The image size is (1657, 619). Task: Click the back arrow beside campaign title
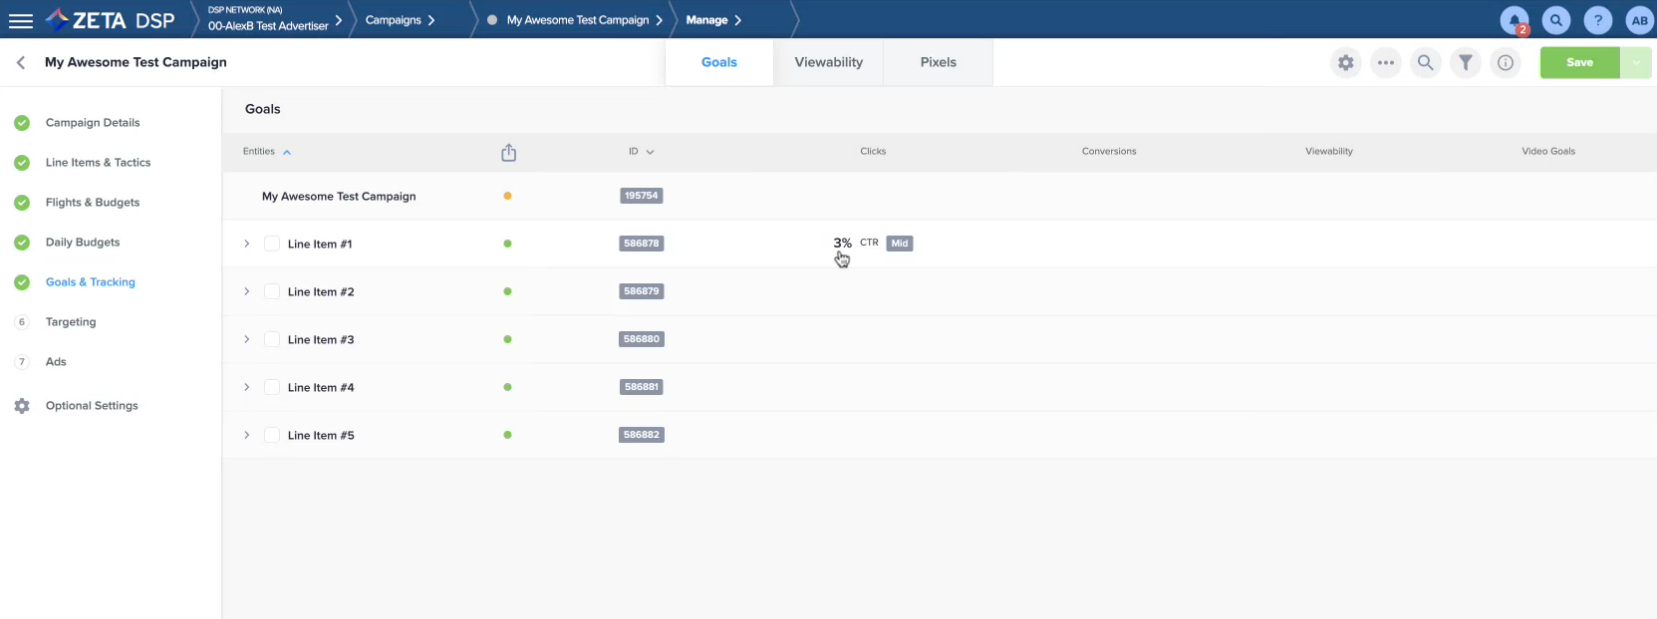click(21, 62)
